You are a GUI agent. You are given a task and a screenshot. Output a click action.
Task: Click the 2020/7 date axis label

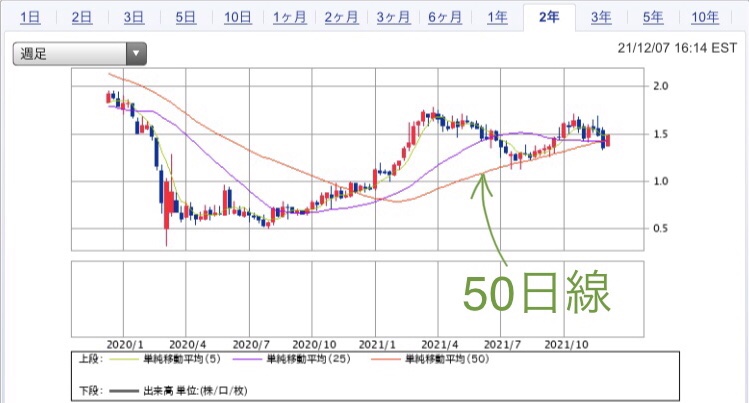pos(251,344)
